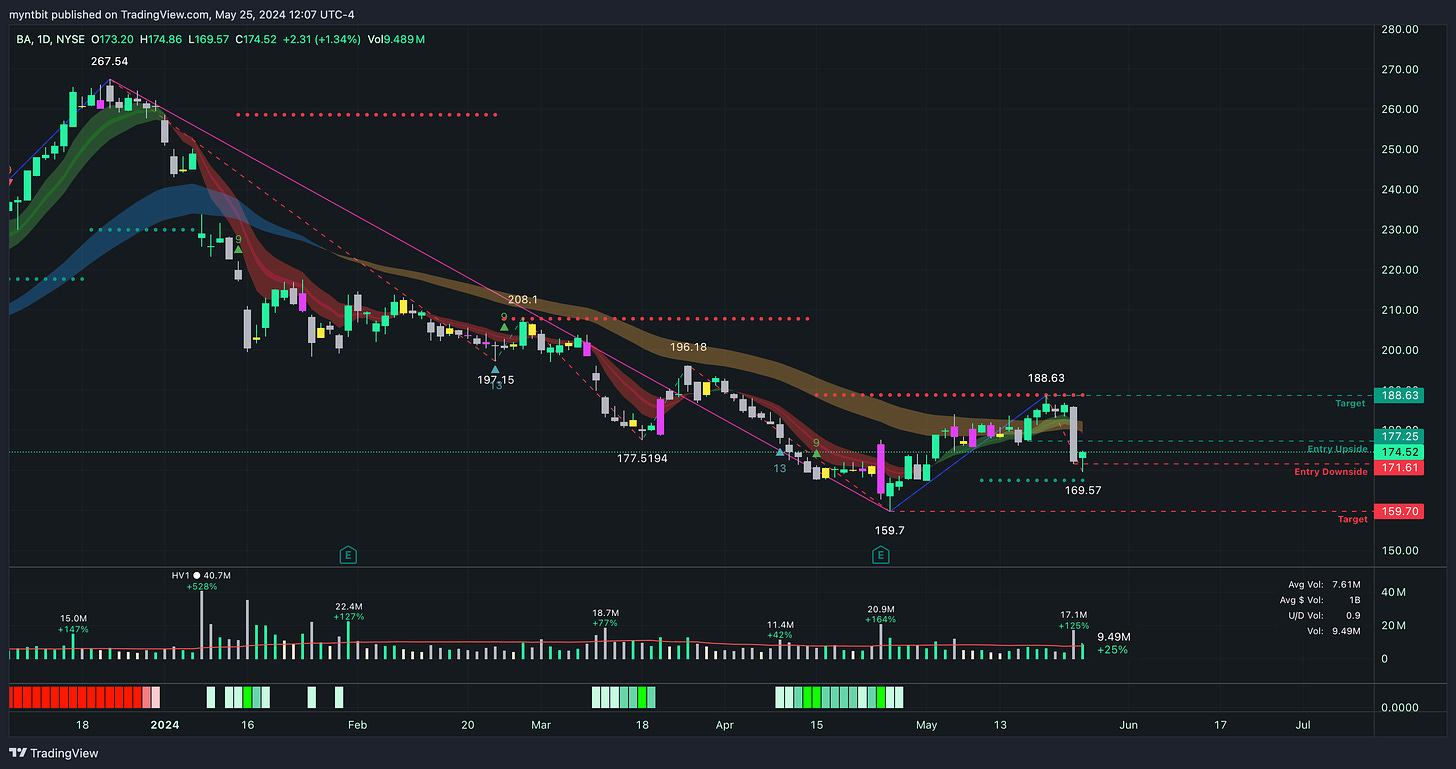The image size is (1456, 769).
Task: Click the May label on time axis
Action: tap(928, 725)
